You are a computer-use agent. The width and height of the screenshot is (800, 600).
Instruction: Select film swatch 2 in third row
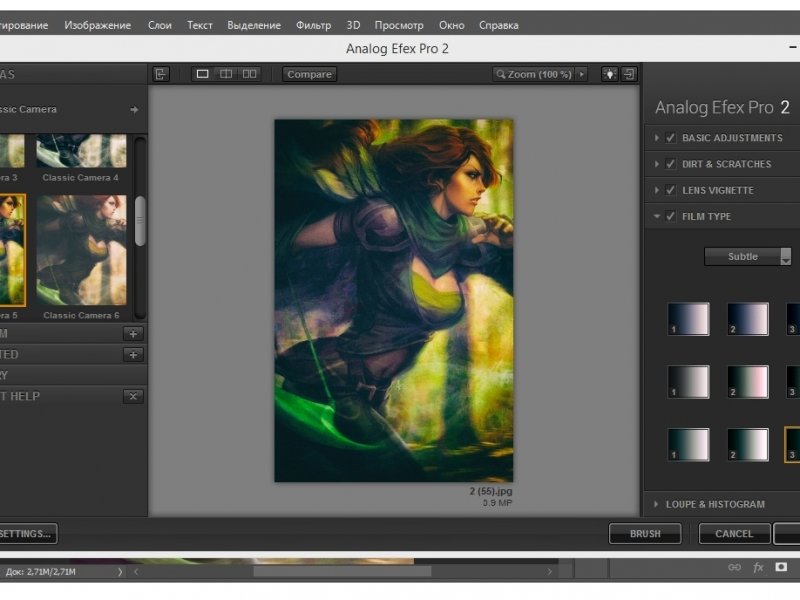[x=747, y=444]
